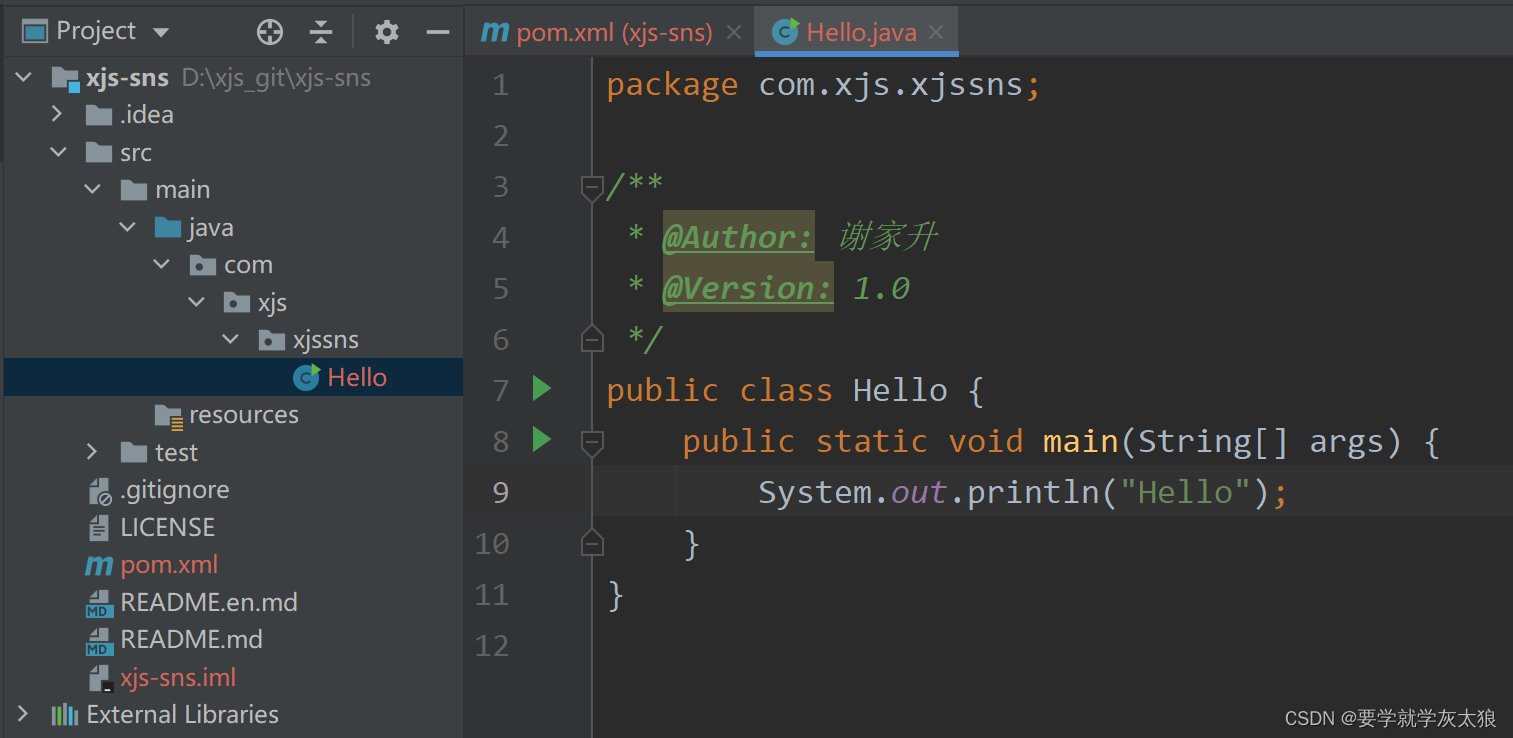Hide the Project panel with minimize dash
The height and width of the screenshot is (738, 1513).
437,32
